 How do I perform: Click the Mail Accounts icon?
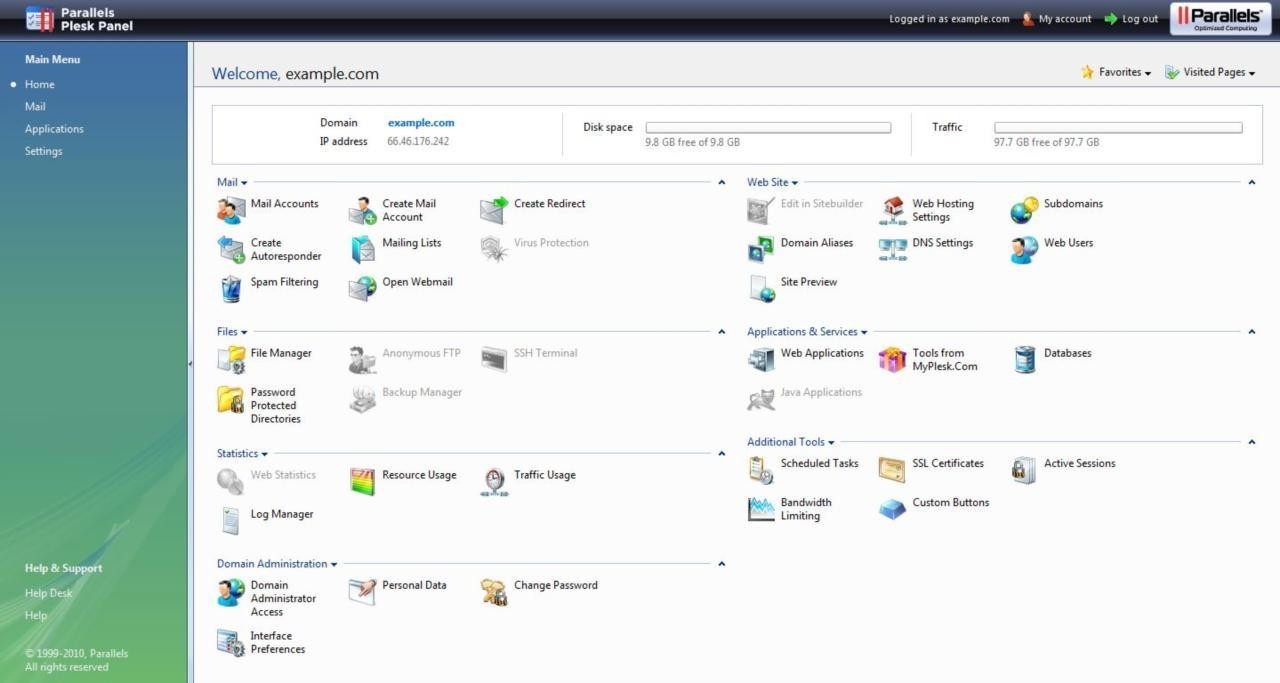point(231,210)
